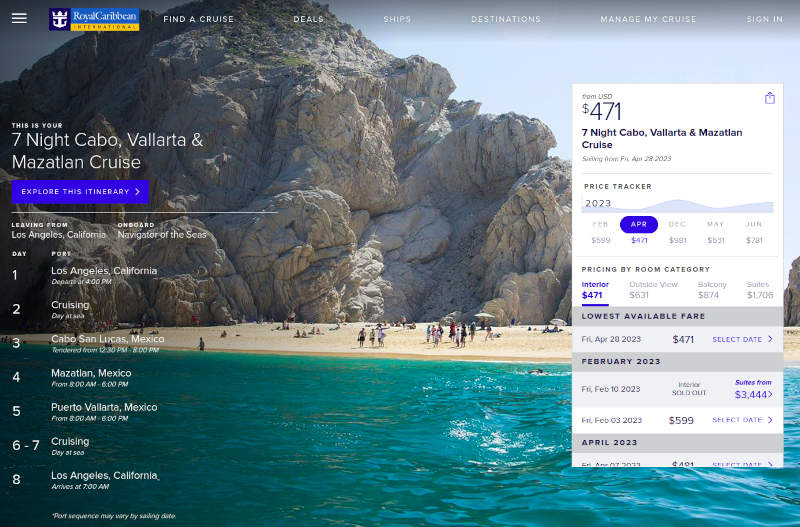Open the Destinations menu item
The image size is (800, 527).
[x=506, y=19]
